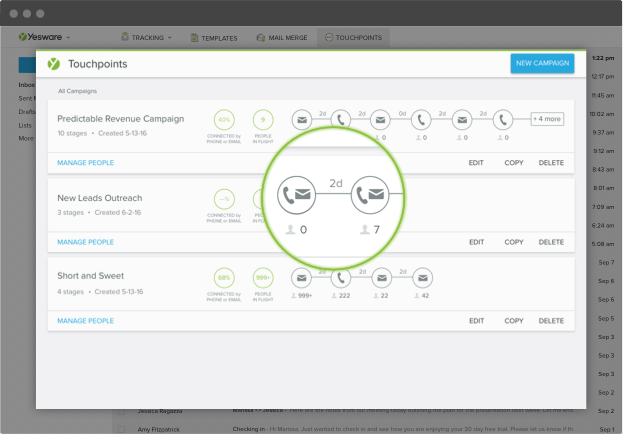Check the Amy Fitzpatrick email checkbox

click(x=122, y=429)
